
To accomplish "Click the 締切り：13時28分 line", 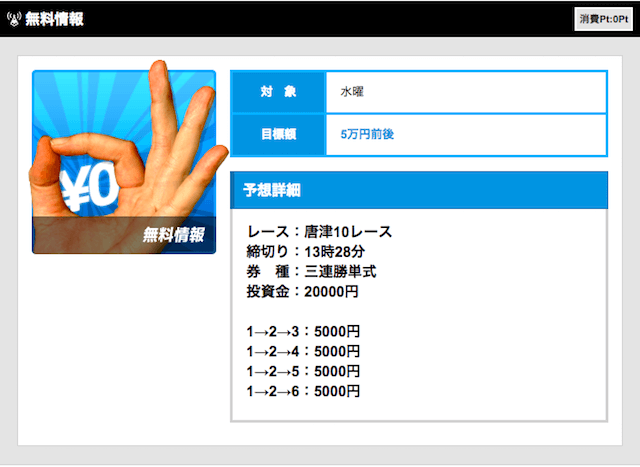I will (305, 252).
